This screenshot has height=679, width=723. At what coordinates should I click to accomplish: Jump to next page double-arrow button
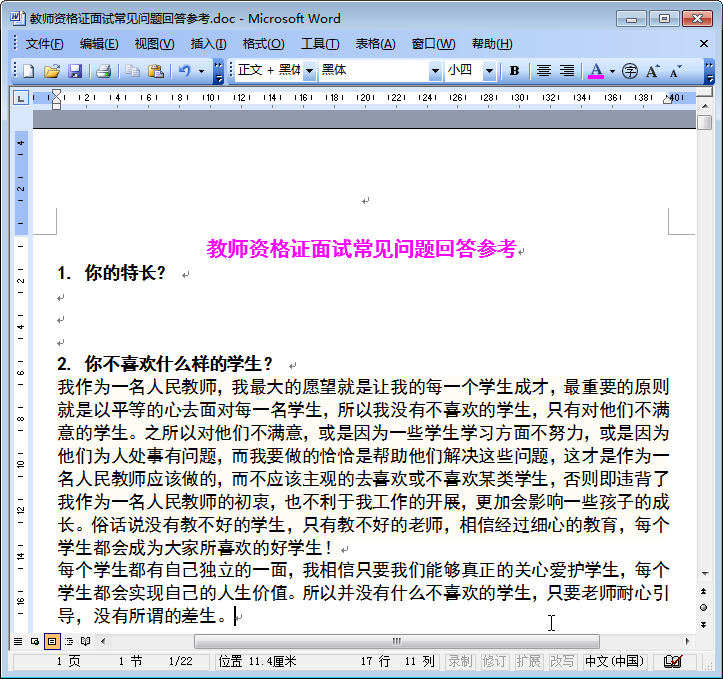[704, 625]
